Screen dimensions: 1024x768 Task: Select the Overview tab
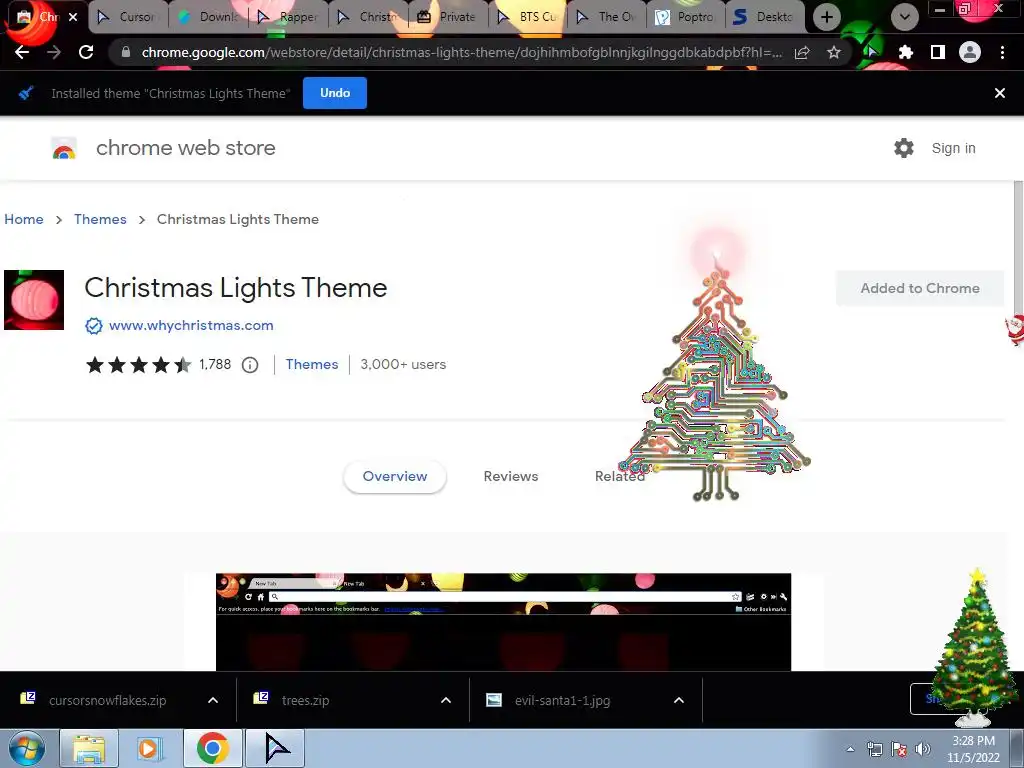(x=395, y=476)
